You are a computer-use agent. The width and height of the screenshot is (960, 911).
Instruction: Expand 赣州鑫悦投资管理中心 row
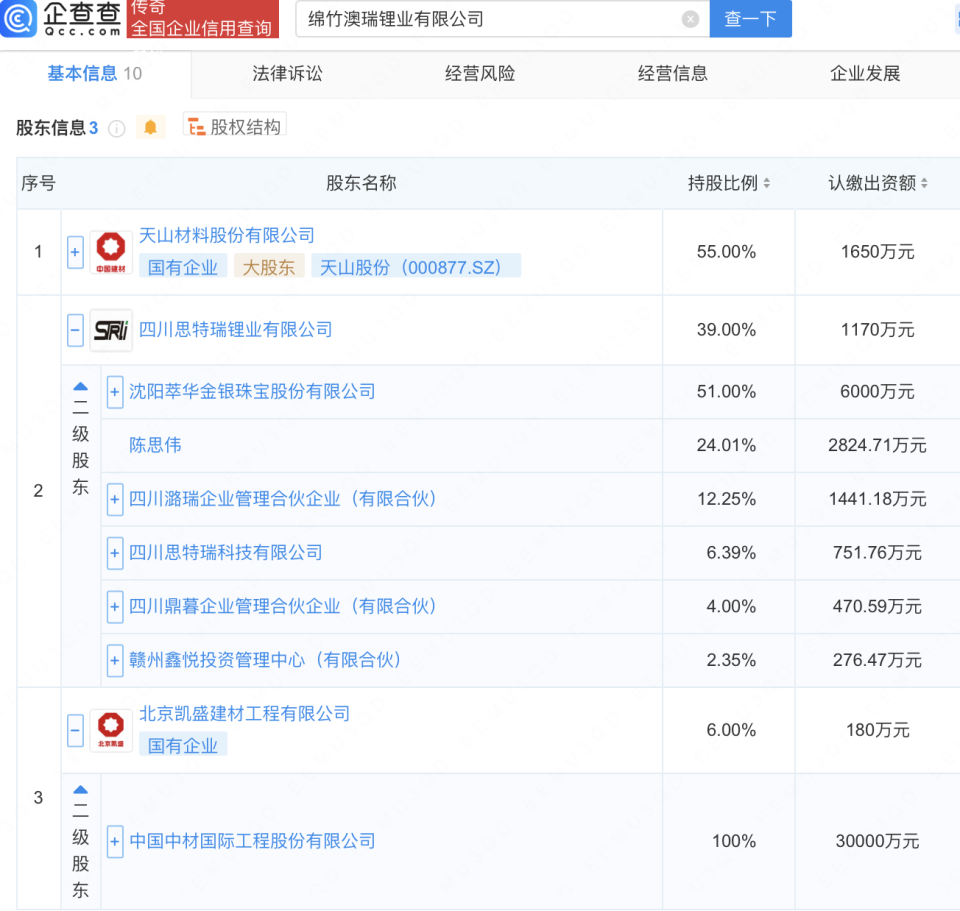115,661
